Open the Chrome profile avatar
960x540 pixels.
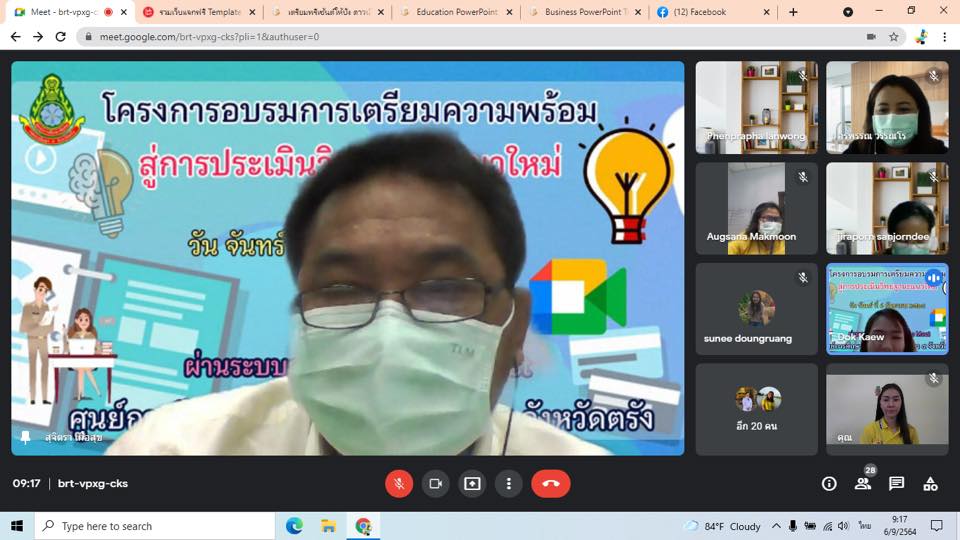pyautogui.click(x=921, y=37)
